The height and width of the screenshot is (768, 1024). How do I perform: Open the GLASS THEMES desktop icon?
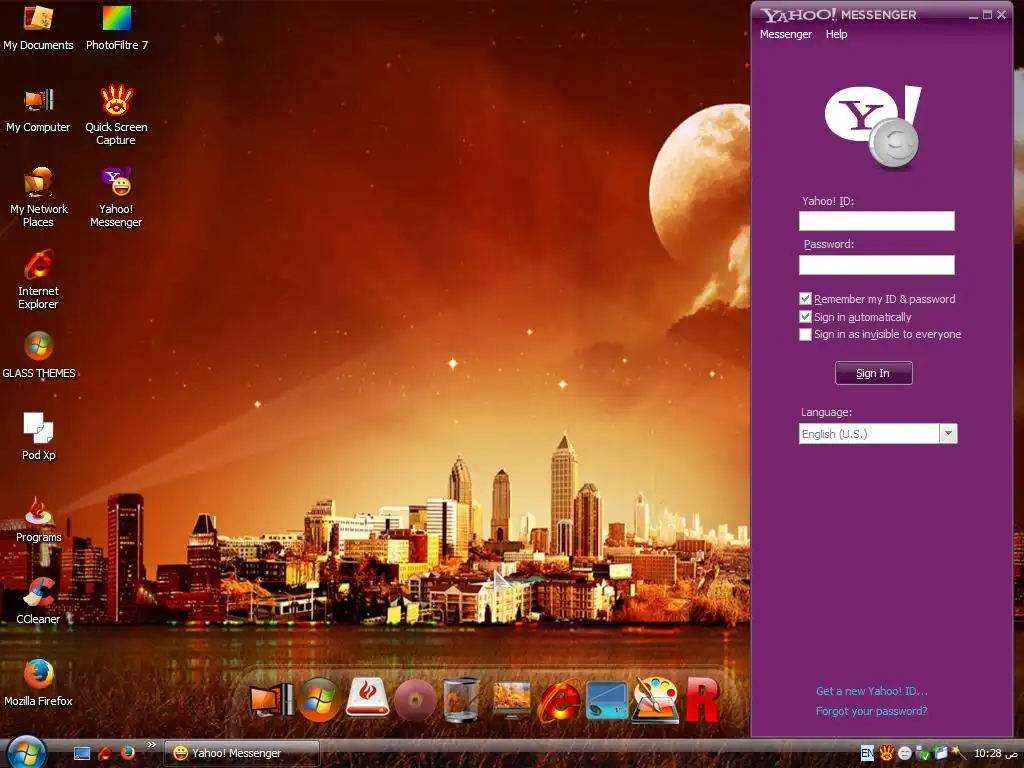39,355
